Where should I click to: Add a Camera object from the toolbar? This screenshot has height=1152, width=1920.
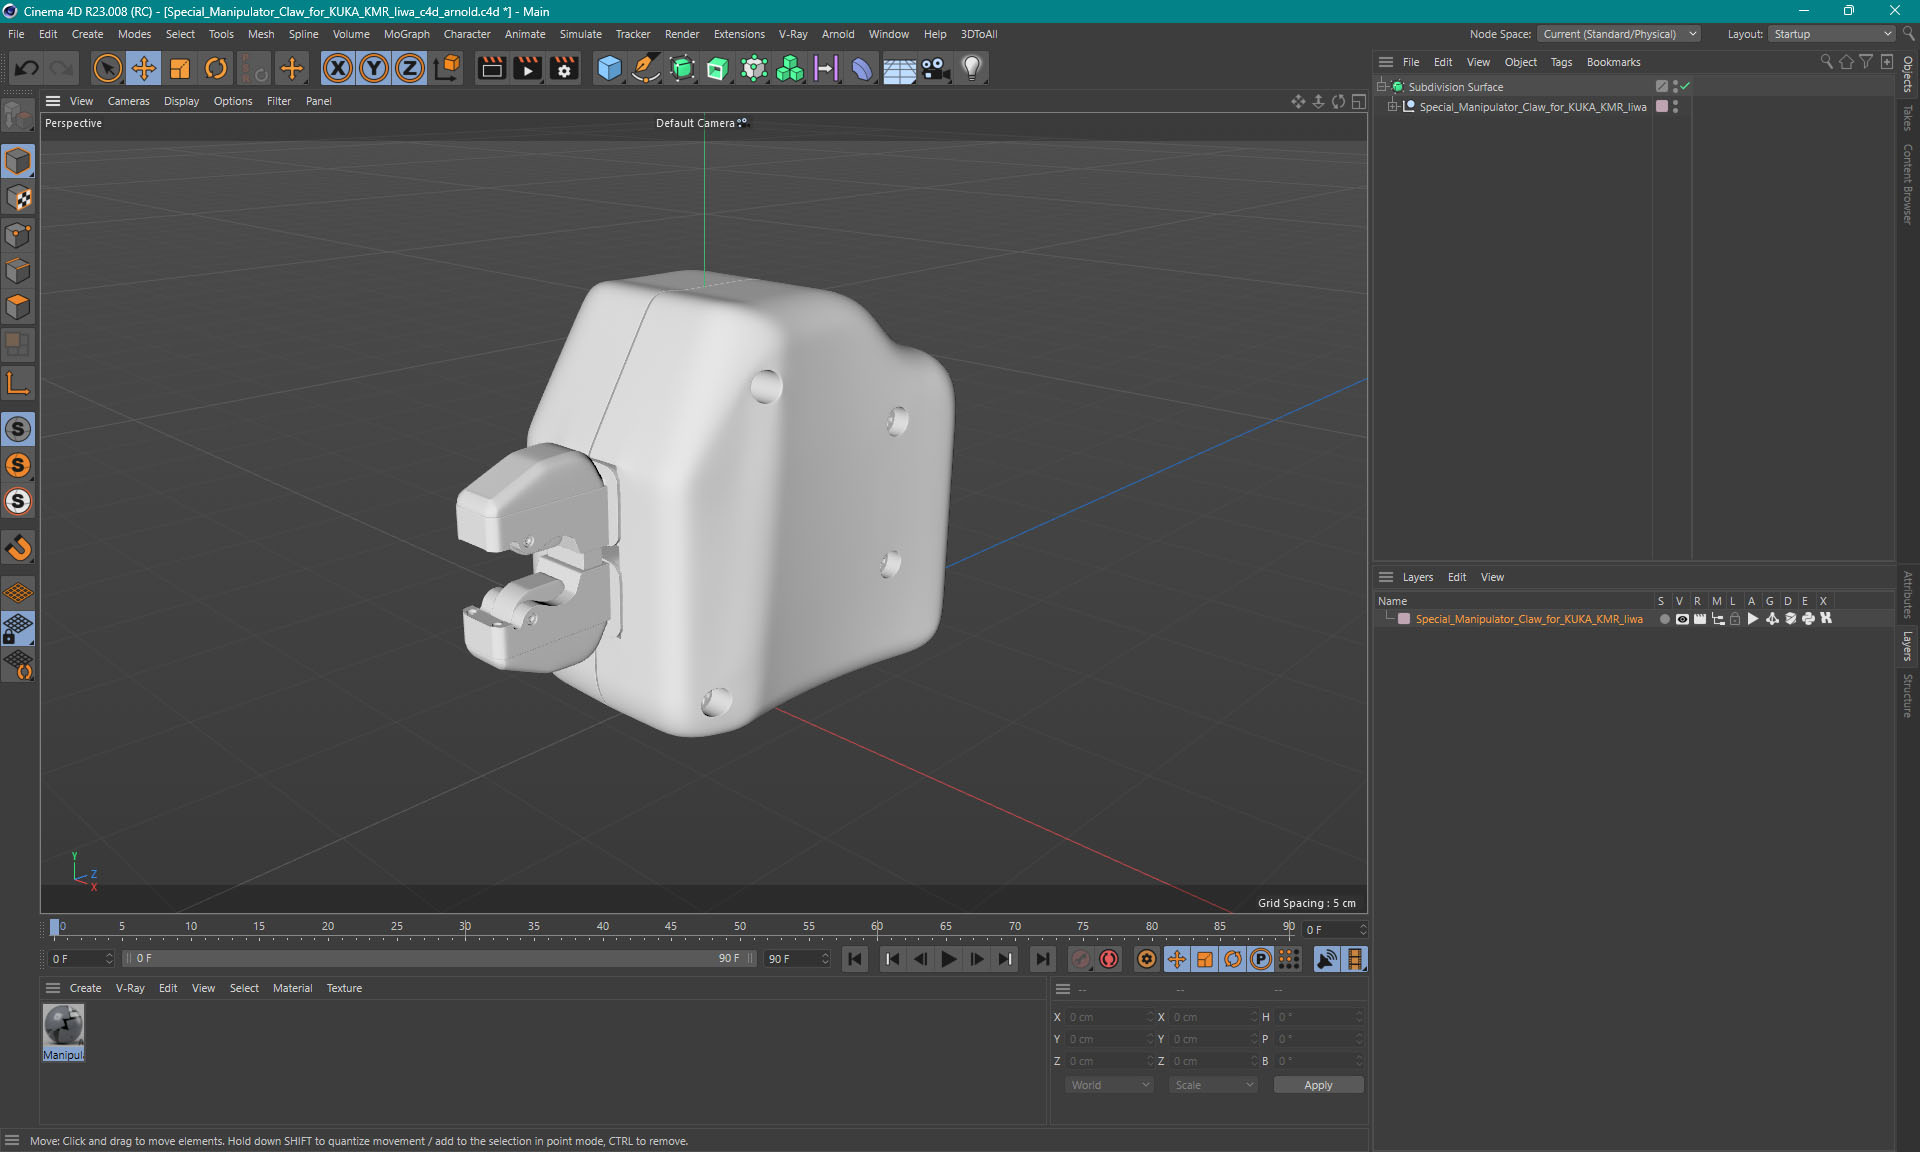[935, 68]
